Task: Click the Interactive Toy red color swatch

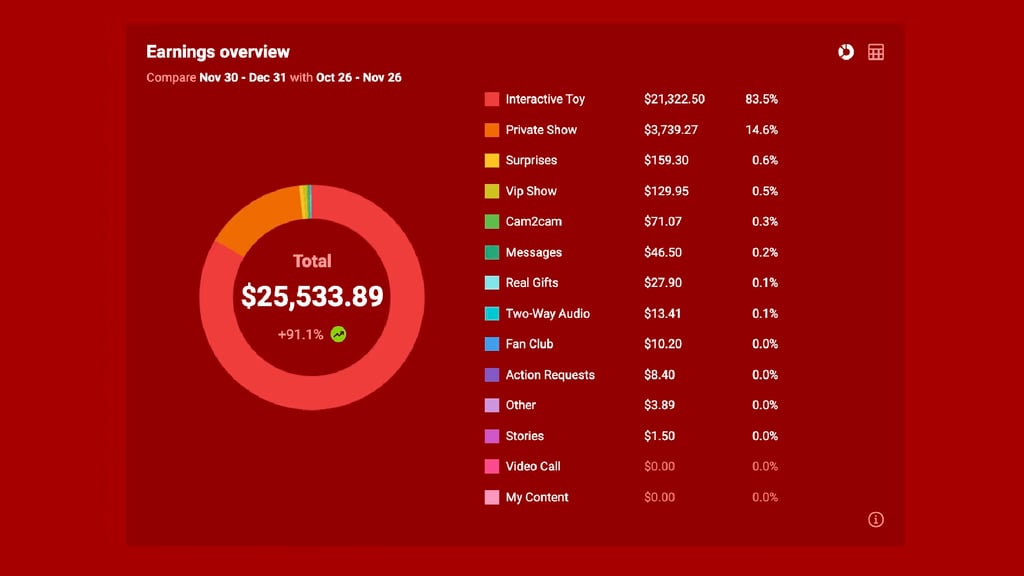Action: pos(492,99)
